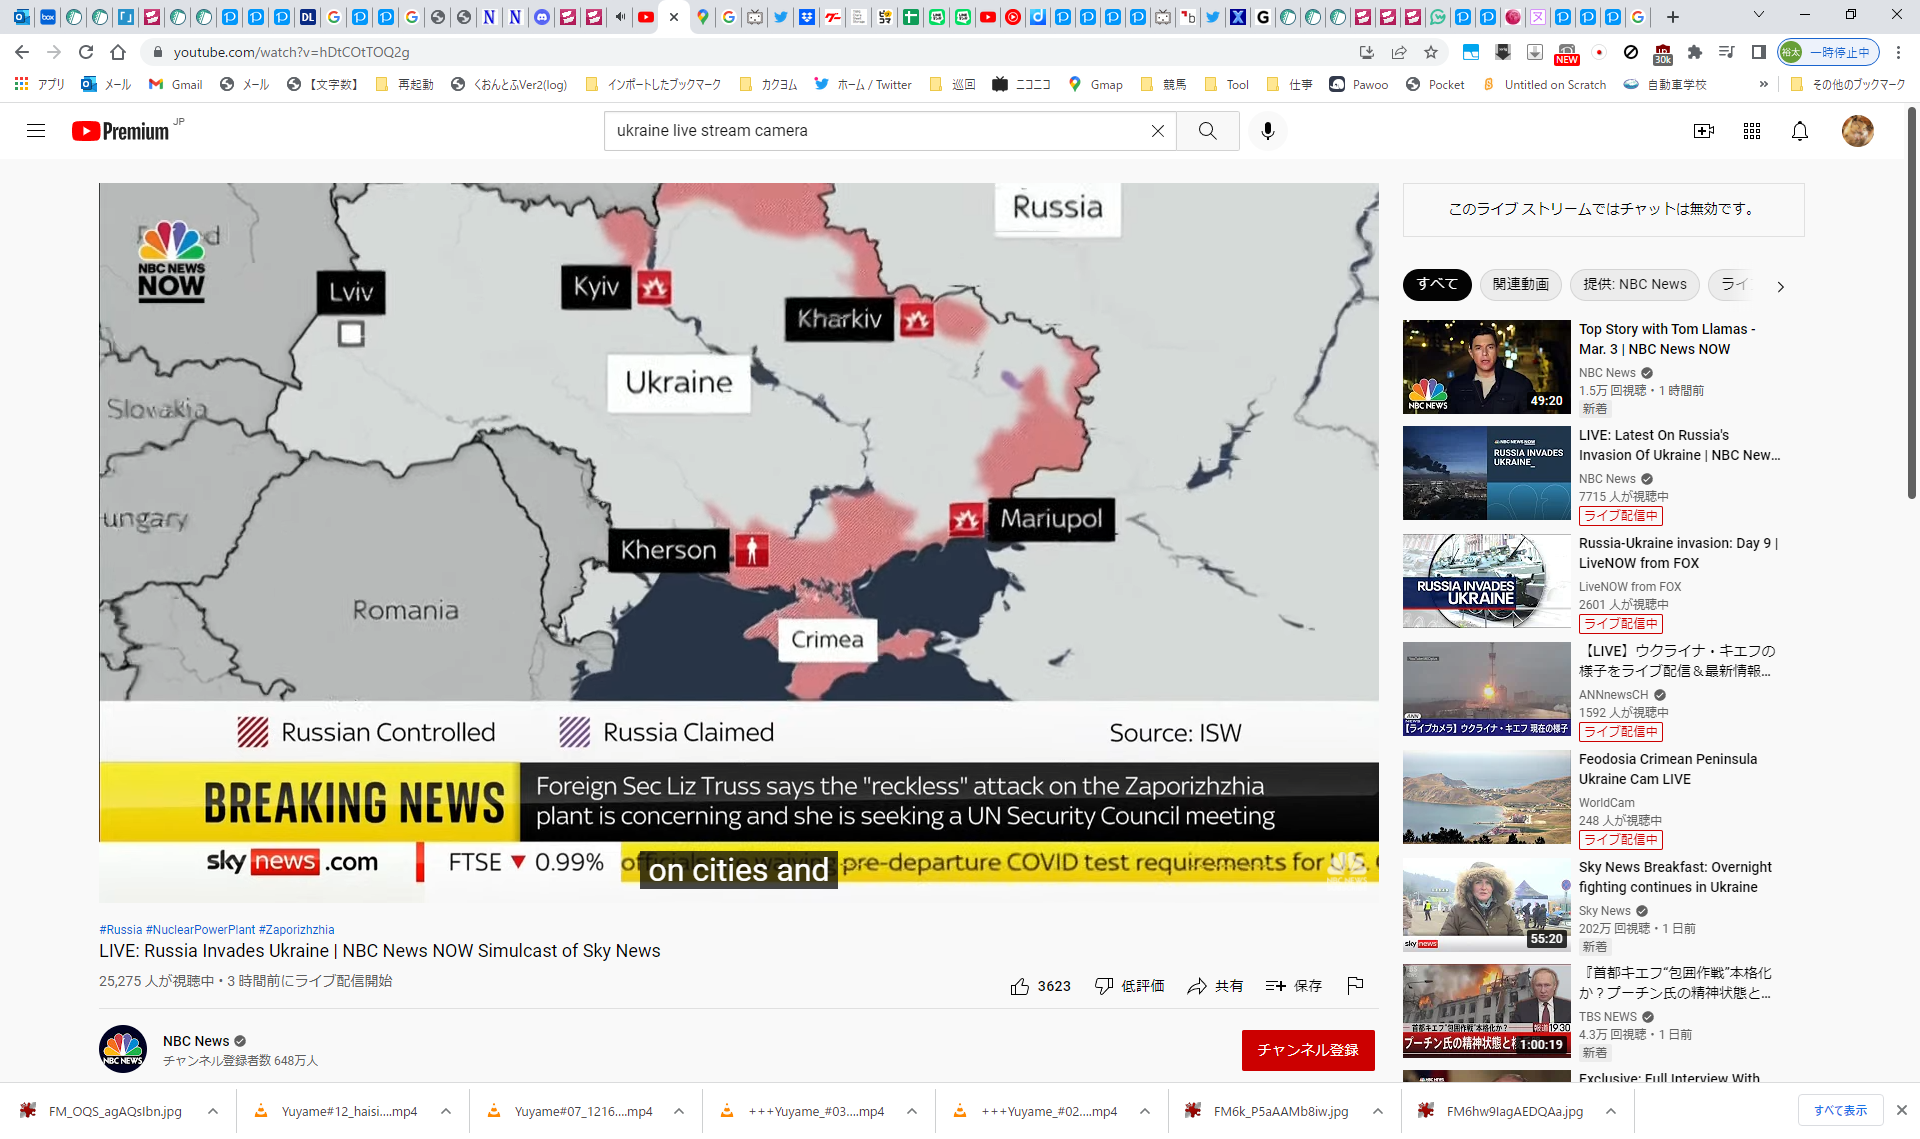Open Top Story with Tom Llamas thumbnail
This screenshot has width=1920, height=1139.
pyautogui.click(x=1486, y=366)
